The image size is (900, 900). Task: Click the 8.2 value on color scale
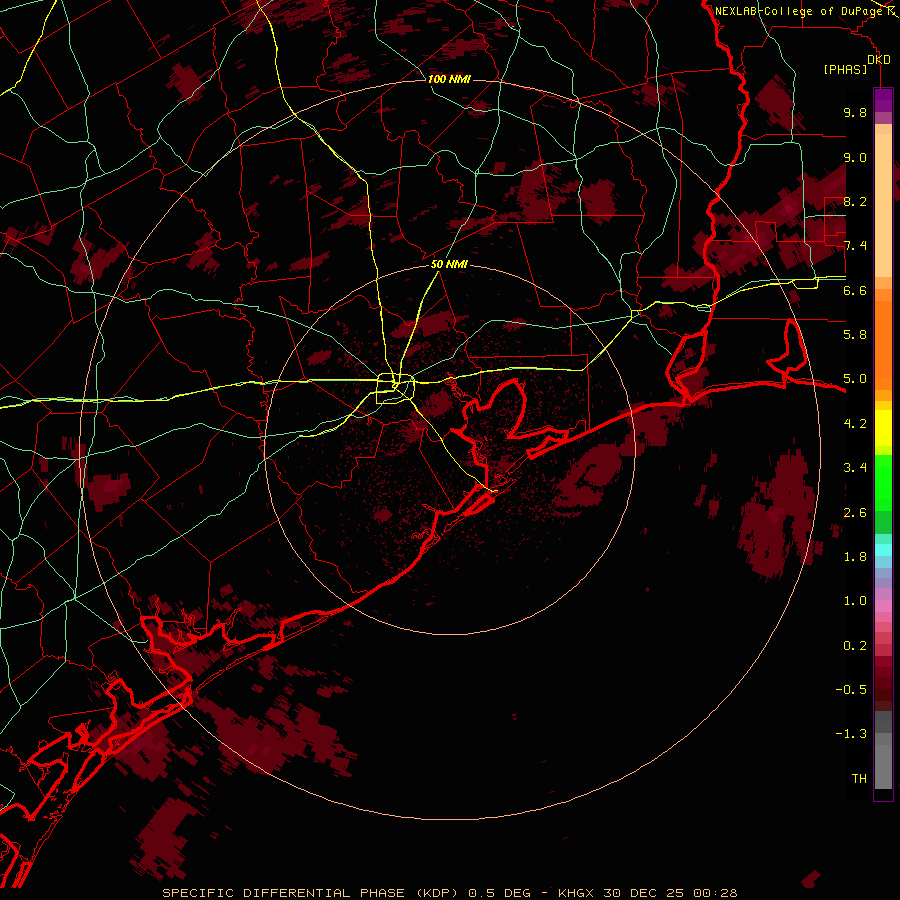pos(855,201)
